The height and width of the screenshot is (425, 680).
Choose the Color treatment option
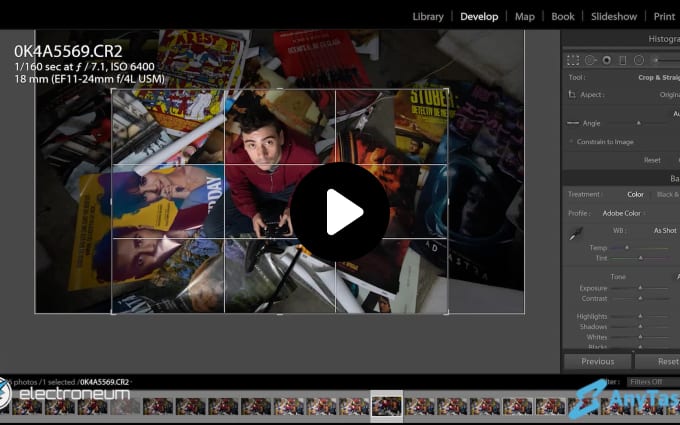tap(635, 195)
